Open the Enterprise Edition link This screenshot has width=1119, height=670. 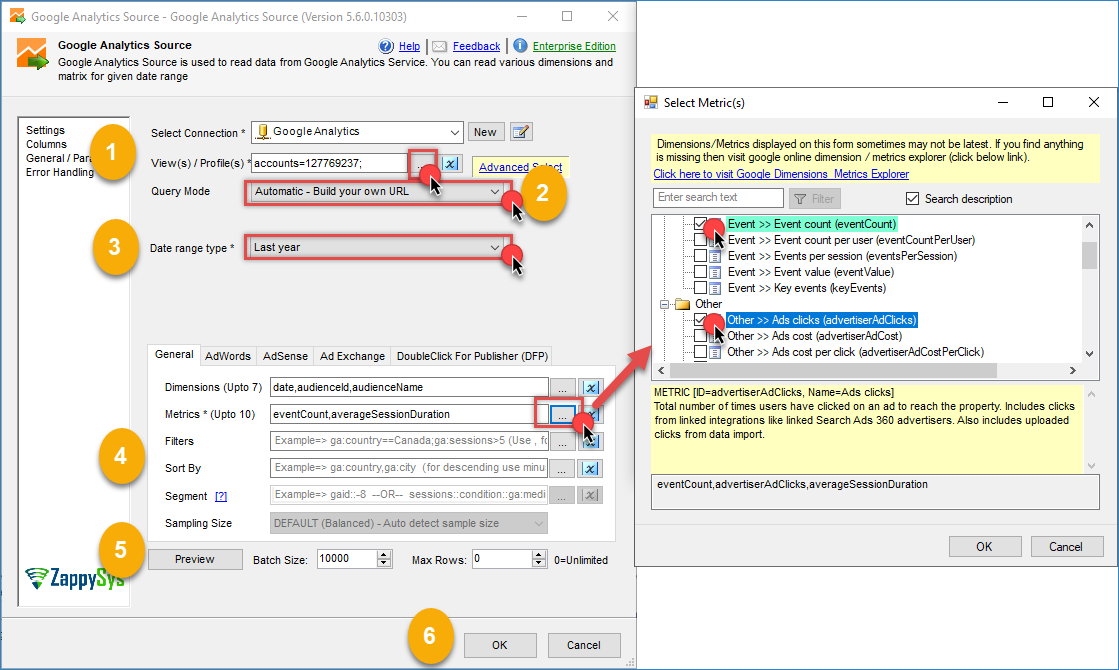pos(574,46)
